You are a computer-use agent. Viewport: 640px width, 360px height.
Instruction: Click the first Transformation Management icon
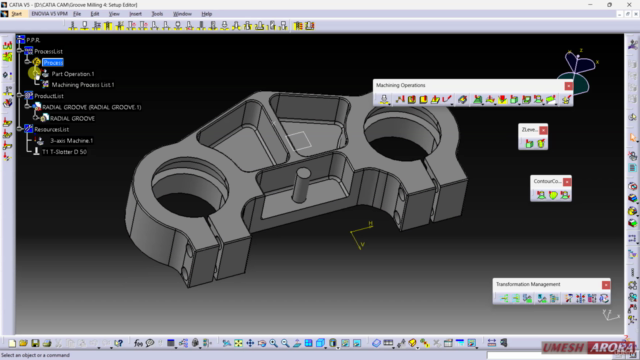(504, 298)
